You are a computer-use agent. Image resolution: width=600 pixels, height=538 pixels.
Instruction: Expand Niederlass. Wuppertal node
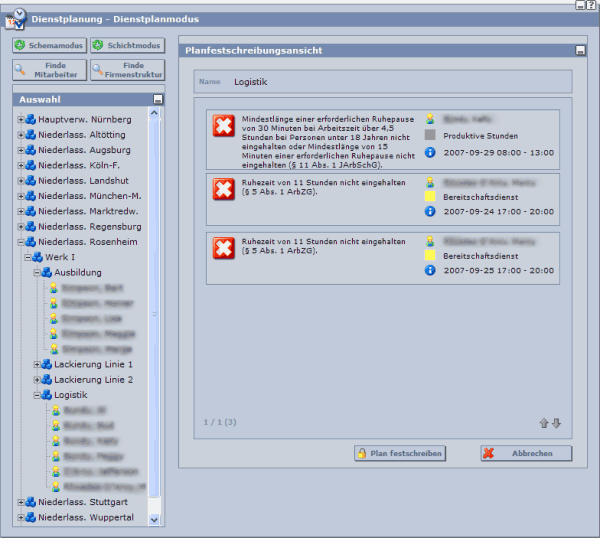21,517
